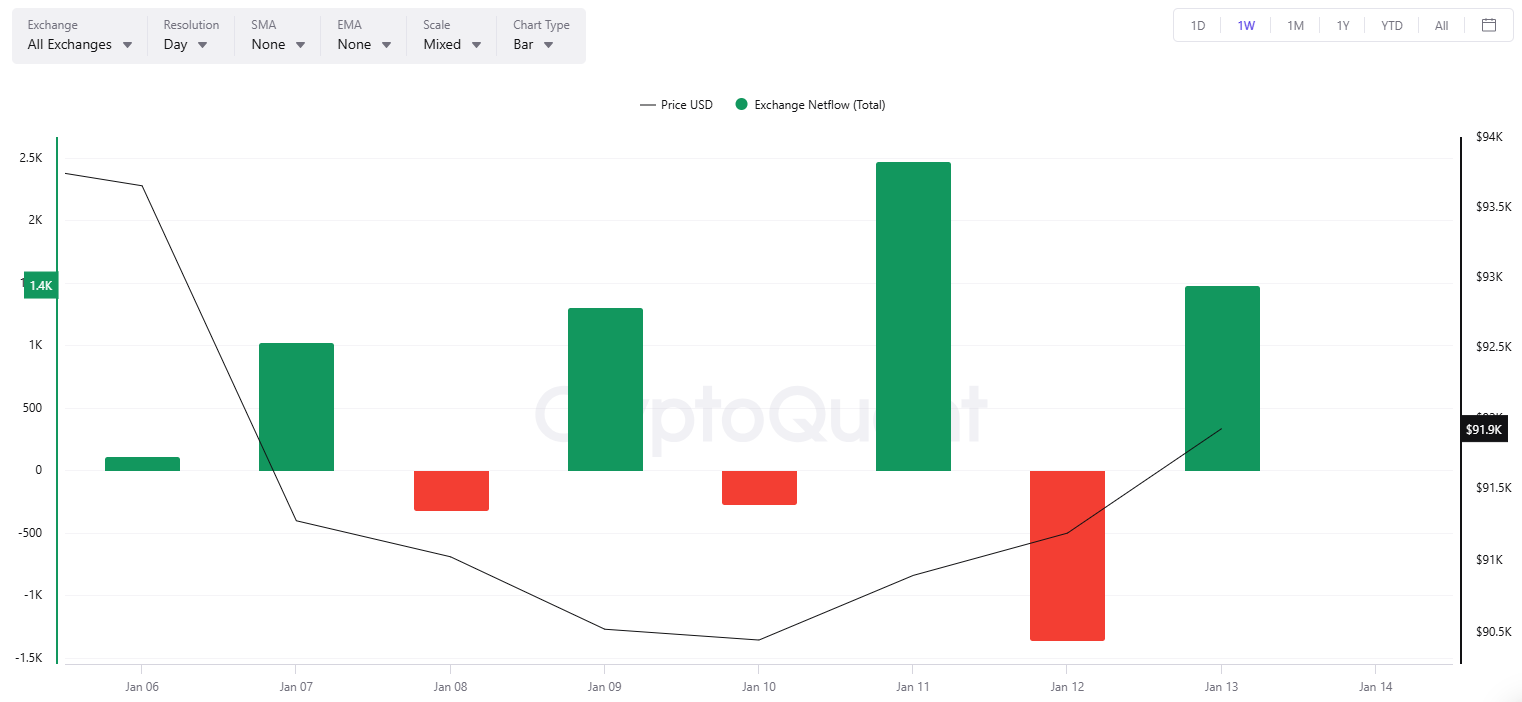The height and width of the screenshot is (702, 1522).
Task: Toggle the 1W timeframe selection
Action: point(1246,25)
